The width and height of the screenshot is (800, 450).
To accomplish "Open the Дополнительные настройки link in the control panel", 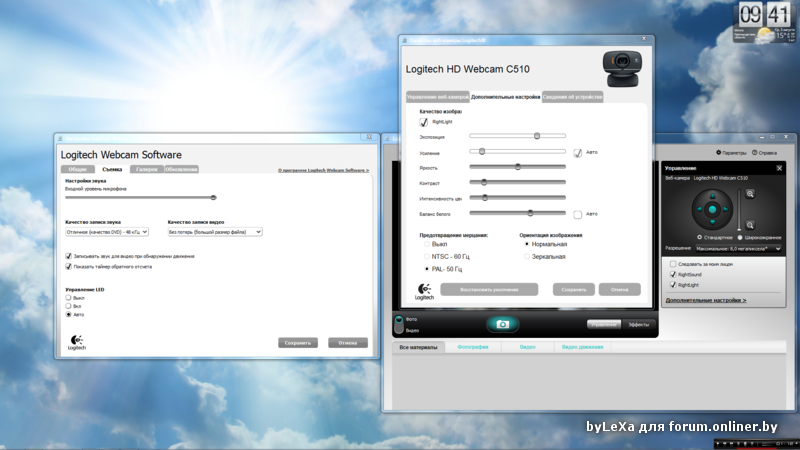I will coord(706,300).
